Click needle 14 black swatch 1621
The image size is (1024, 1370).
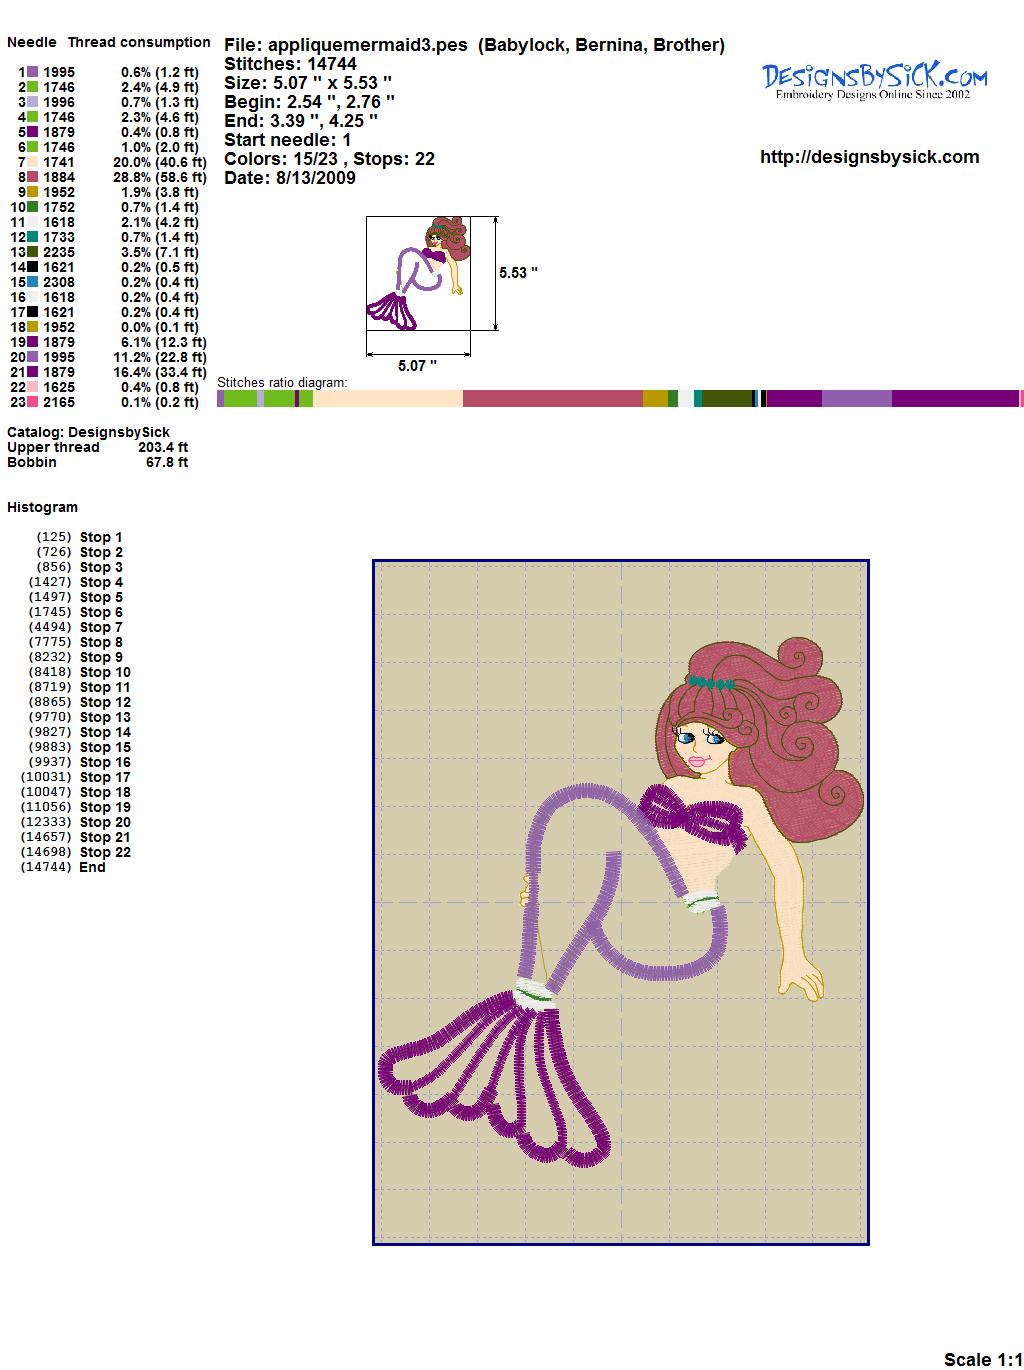pos(33,267)
